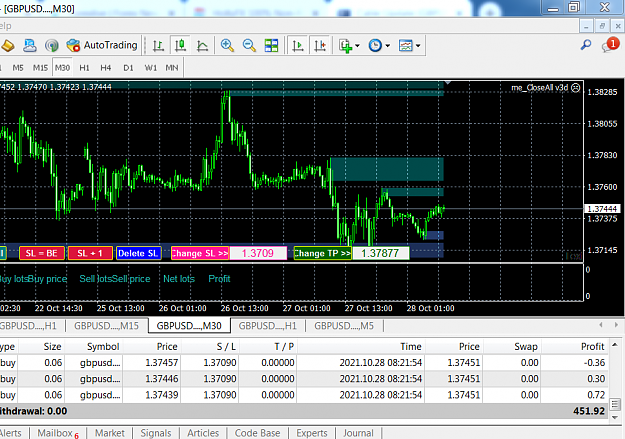Edit the stop loss value 1.3709
This screenshot has height=439, width=625.
tap(258, 253)
